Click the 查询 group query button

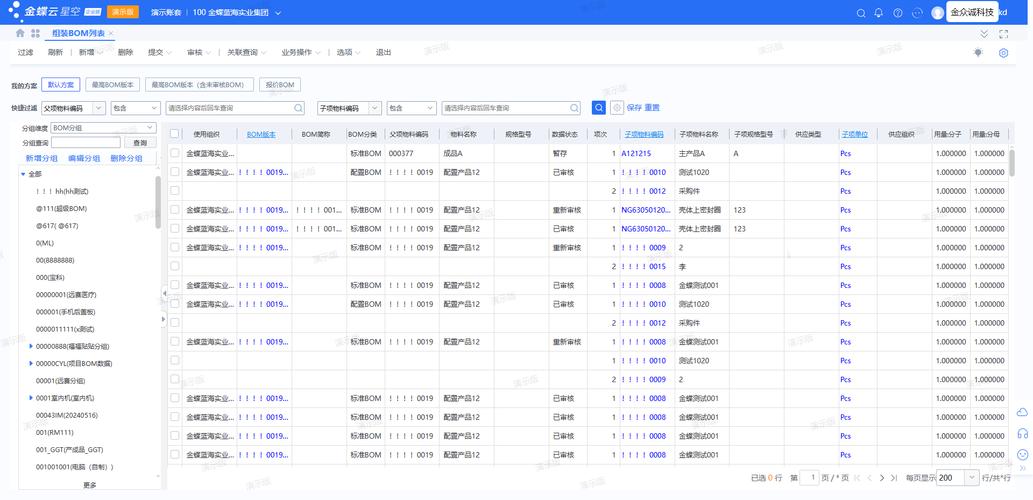pos(140,143)
